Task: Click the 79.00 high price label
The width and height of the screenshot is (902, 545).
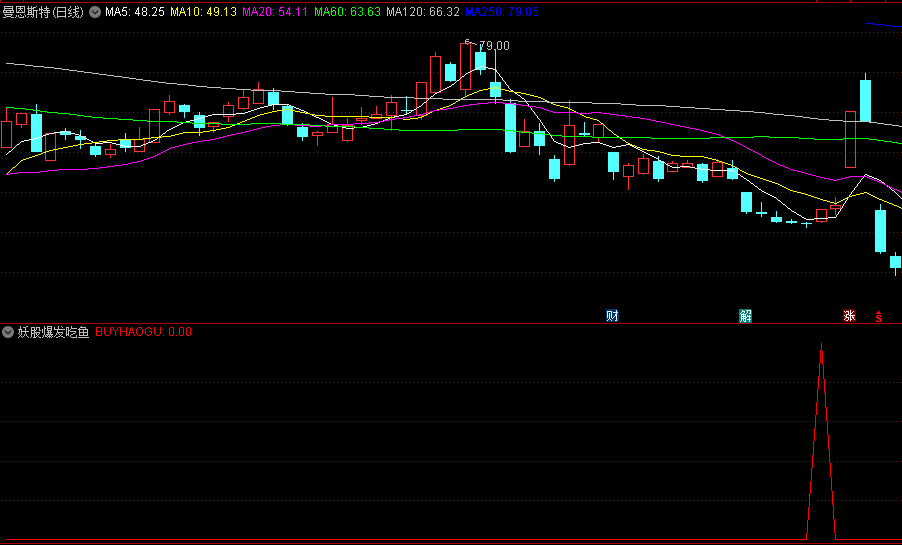Action: 493,45
